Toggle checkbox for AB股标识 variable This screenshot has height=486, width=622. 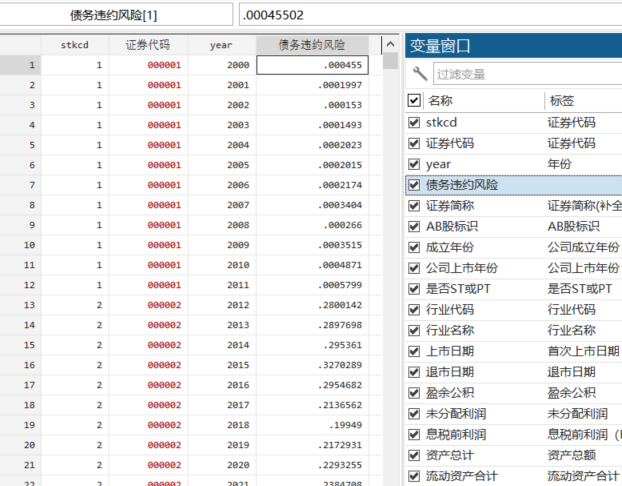(414, 227)
